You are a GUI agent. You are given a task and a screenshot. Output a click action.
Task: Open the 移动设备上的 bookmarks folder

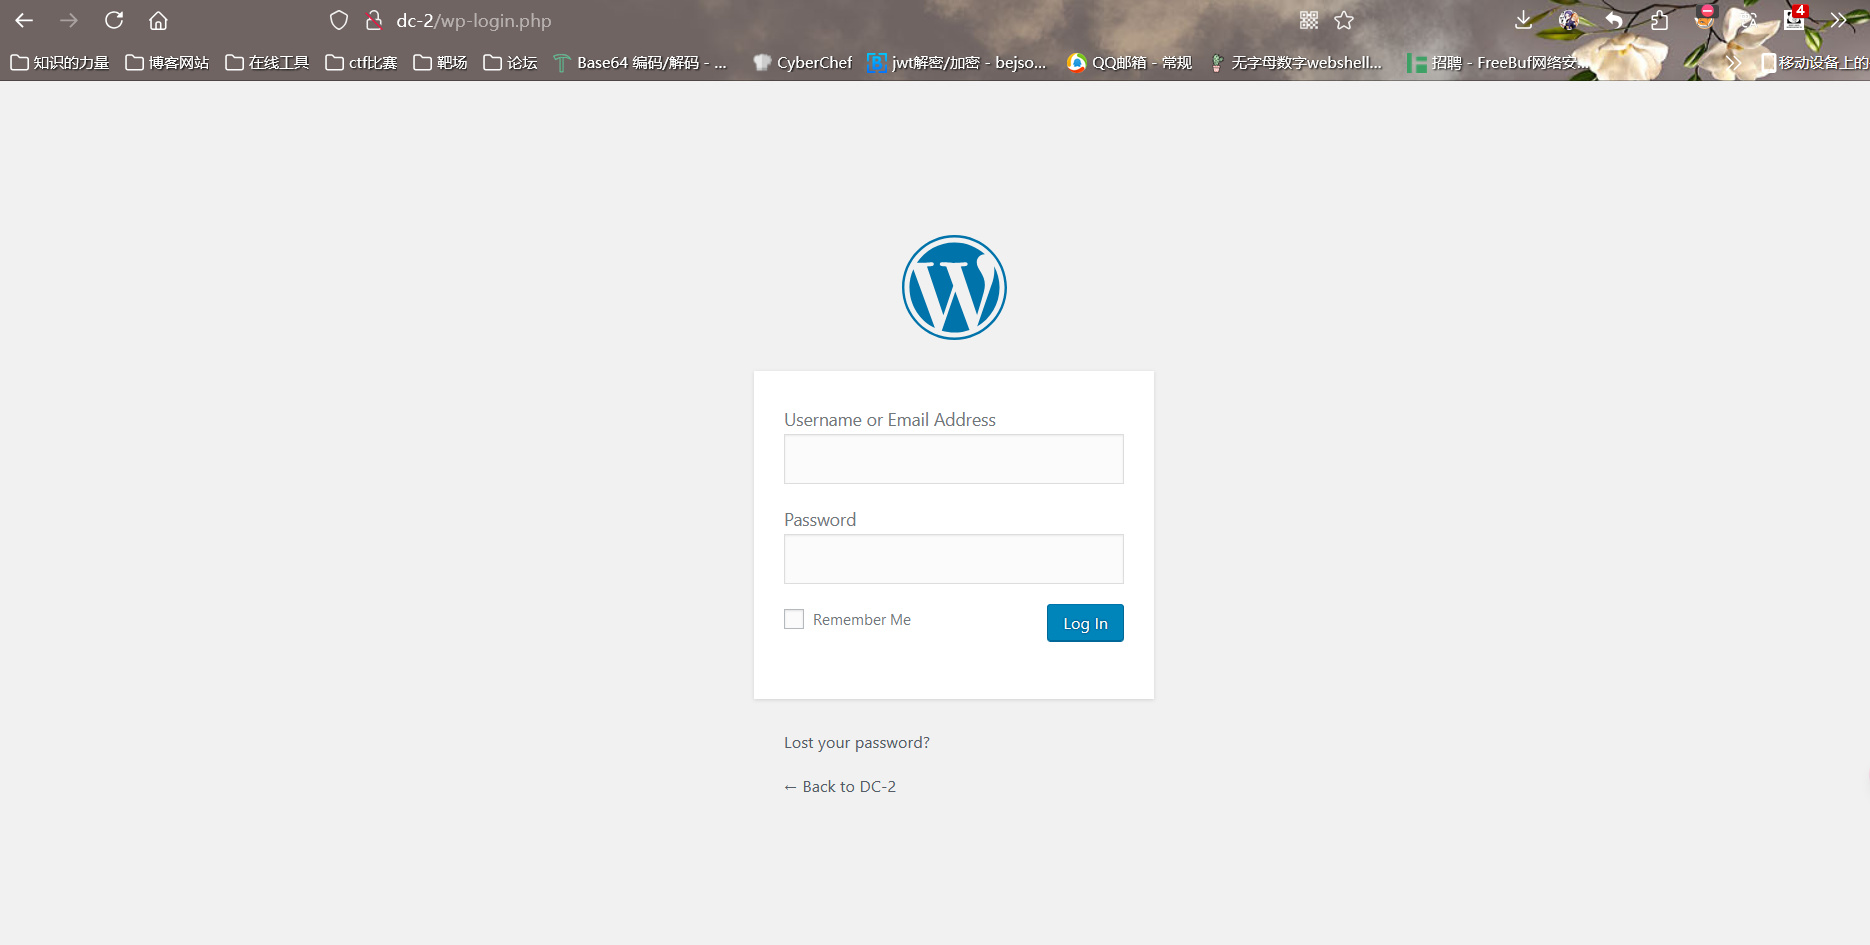pyautogui.click(x=1814, y=63)
